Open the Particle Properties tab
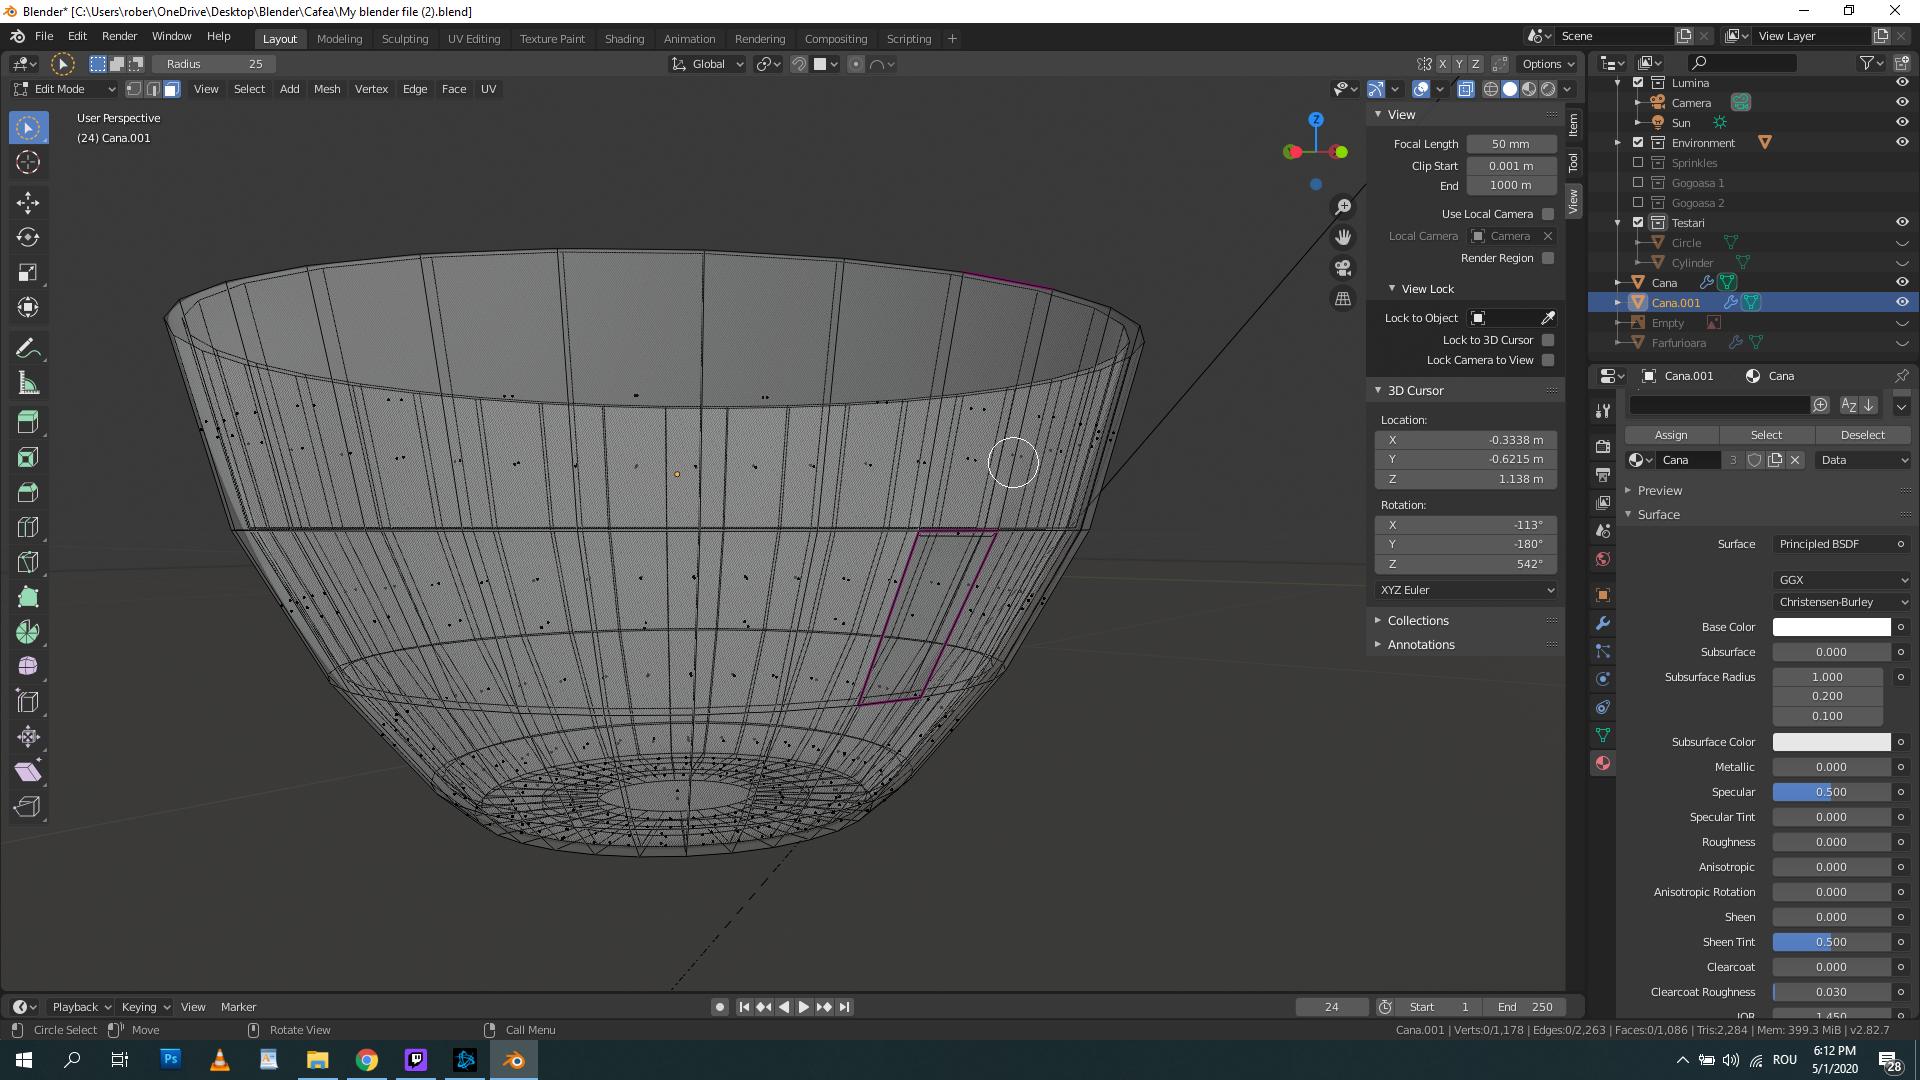Image resolution: width=1920 pixels, height=1080 pixels. pyautogui.click(x=1603, y=651)
